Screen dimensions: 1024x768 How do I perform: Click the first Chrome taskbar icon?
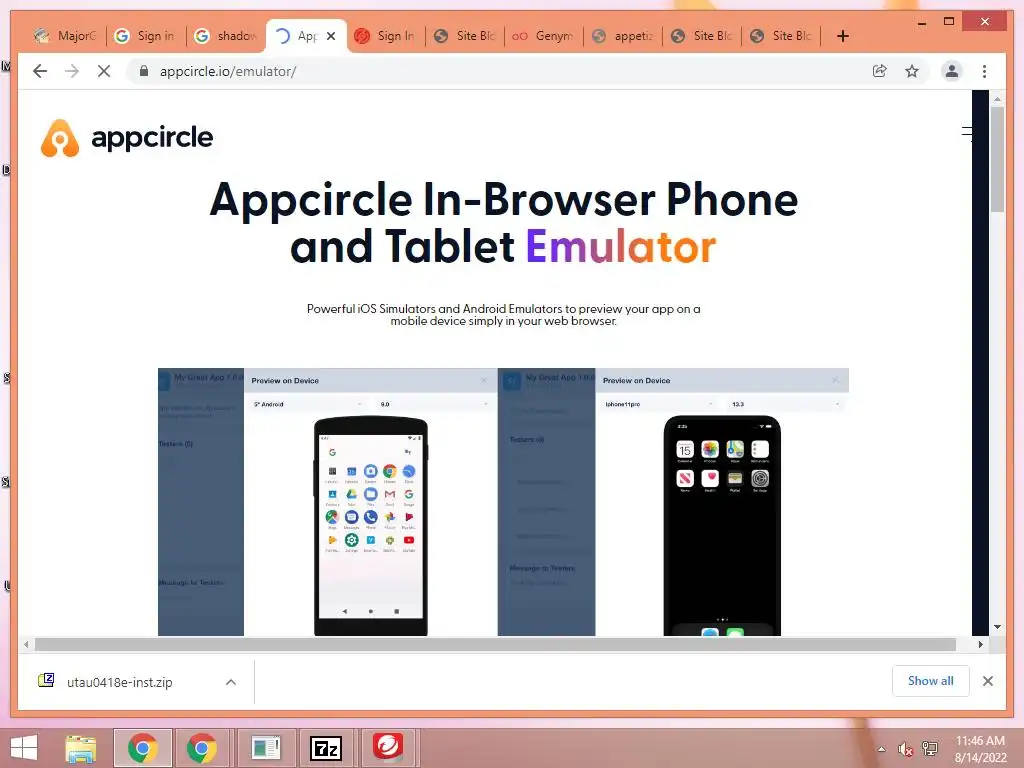point(142,748)
